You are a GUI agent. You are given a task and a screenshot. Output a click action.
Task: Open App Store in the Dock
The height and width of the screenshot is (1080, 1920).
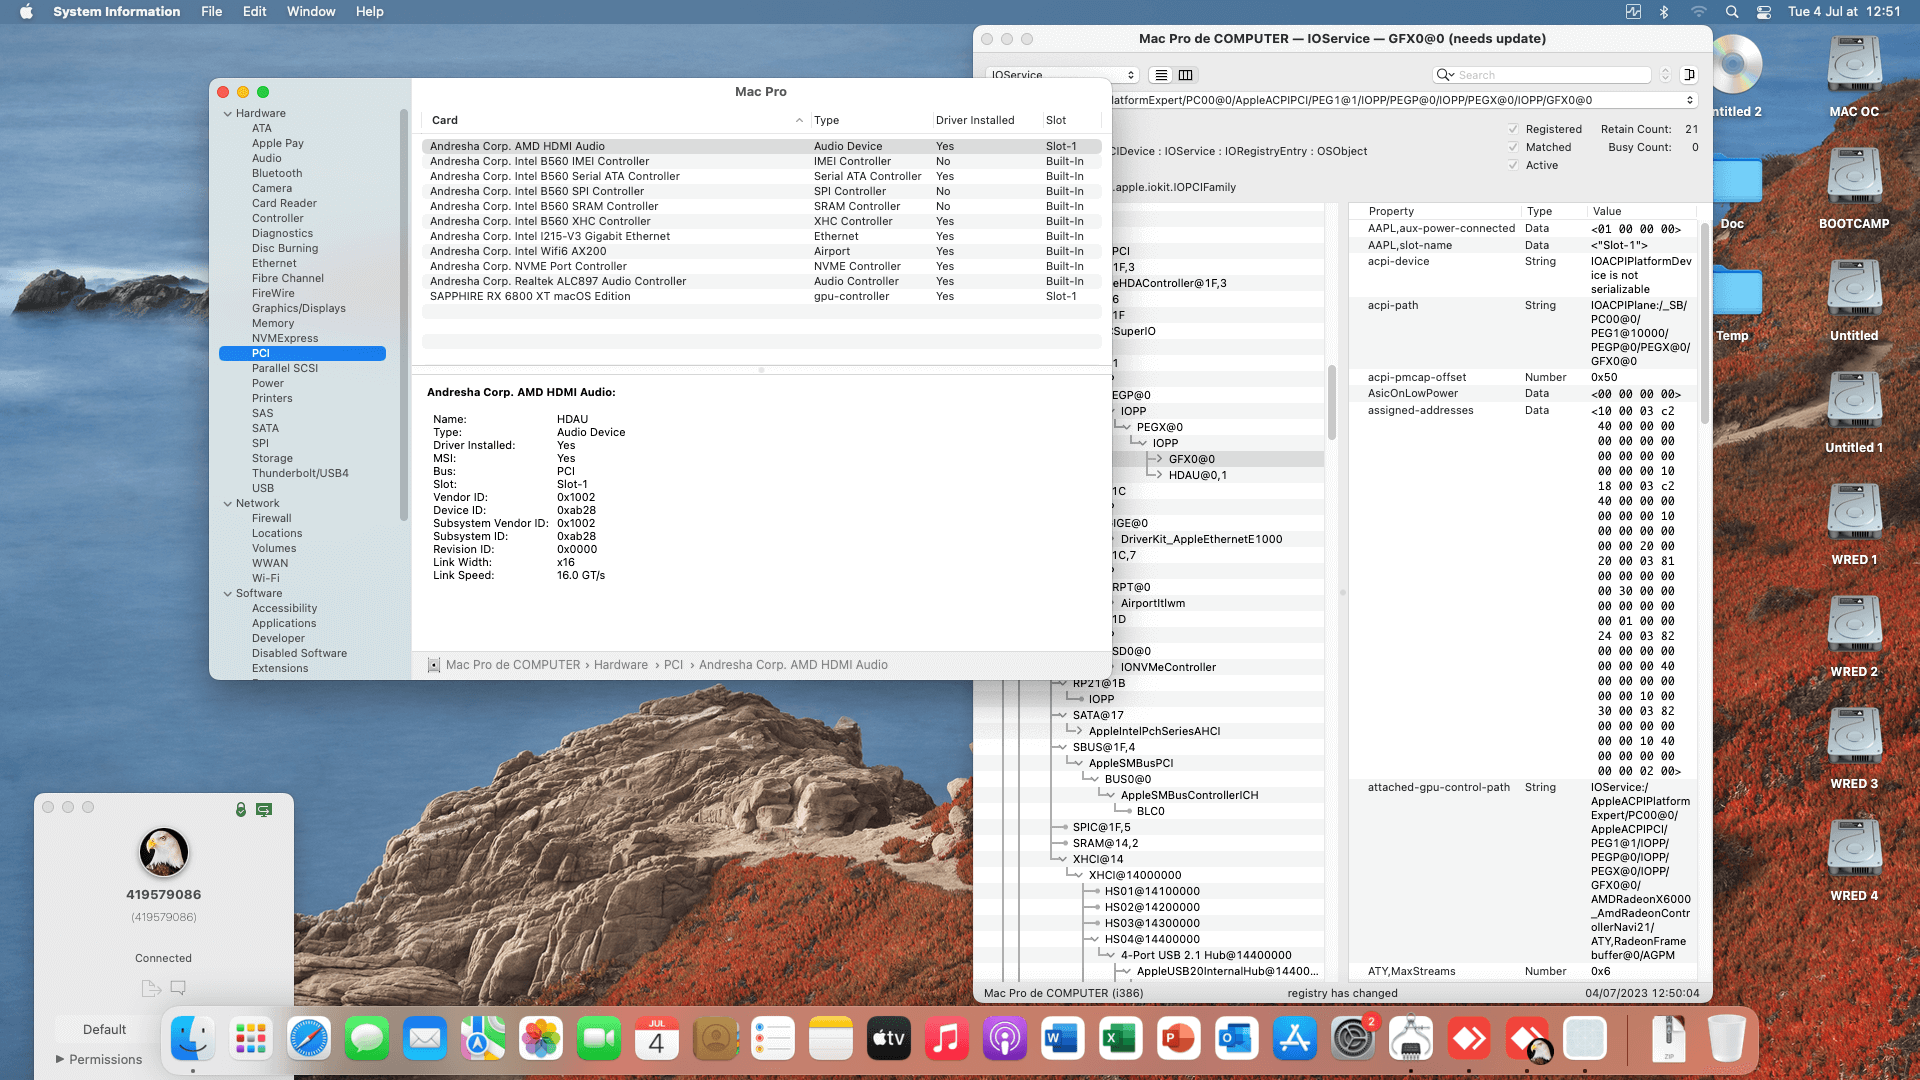pos(1295,1039)
